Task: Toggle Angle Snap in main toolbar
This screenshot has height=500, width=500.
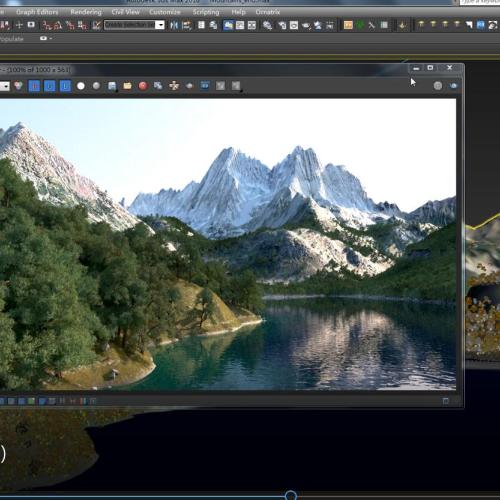Action: pos(58,25)
